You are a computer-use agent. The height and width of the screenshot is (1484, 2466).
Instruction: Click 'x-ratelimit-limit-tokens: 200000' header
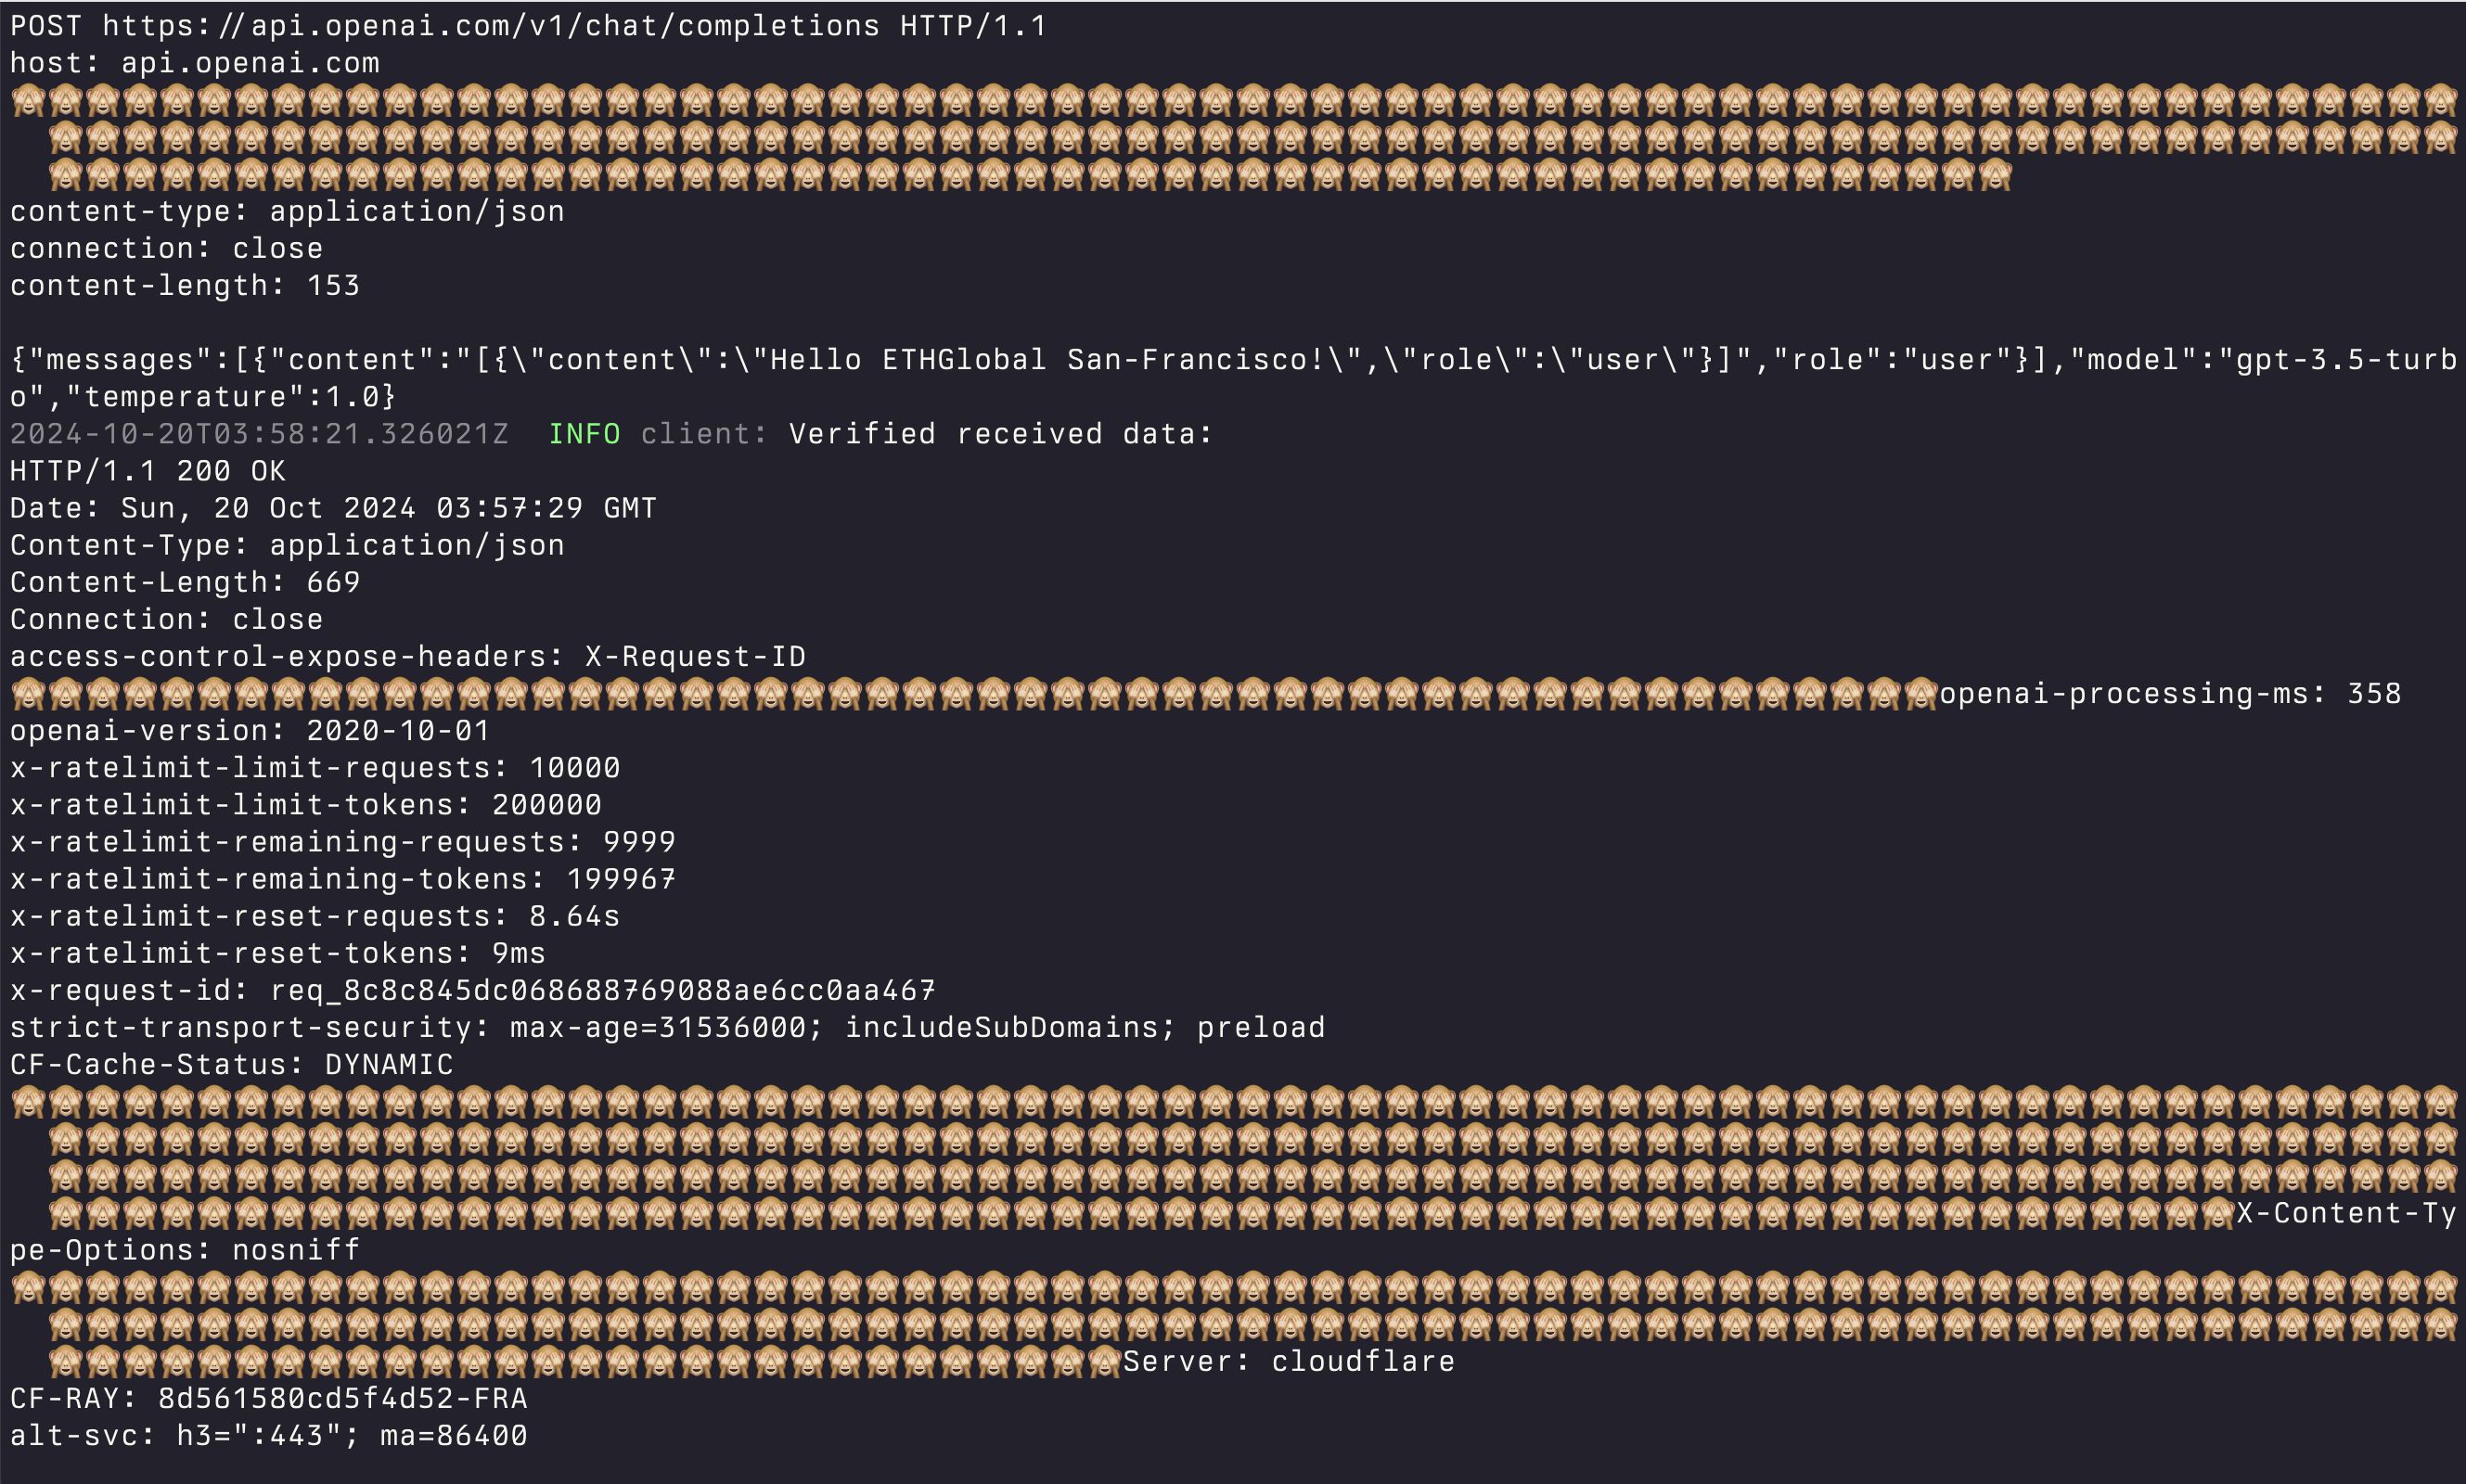306,804
